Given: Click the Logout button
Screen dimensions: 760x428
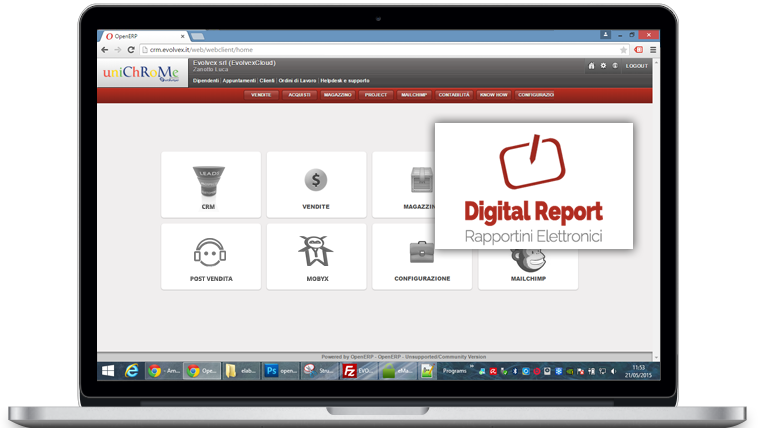Looking at the screenshot, I should (636, 65).
